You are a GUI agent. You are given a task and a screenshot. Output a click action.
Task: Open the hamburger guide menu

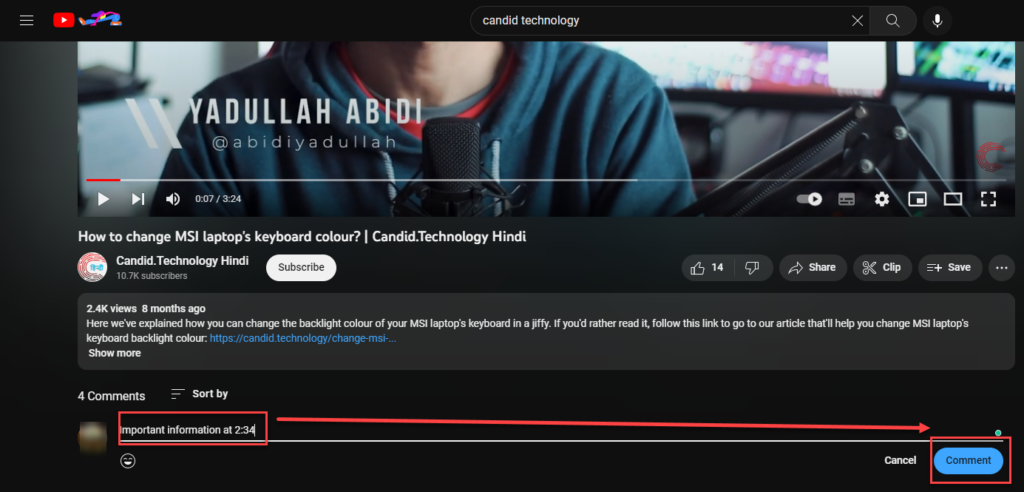(x=26, y=20)
